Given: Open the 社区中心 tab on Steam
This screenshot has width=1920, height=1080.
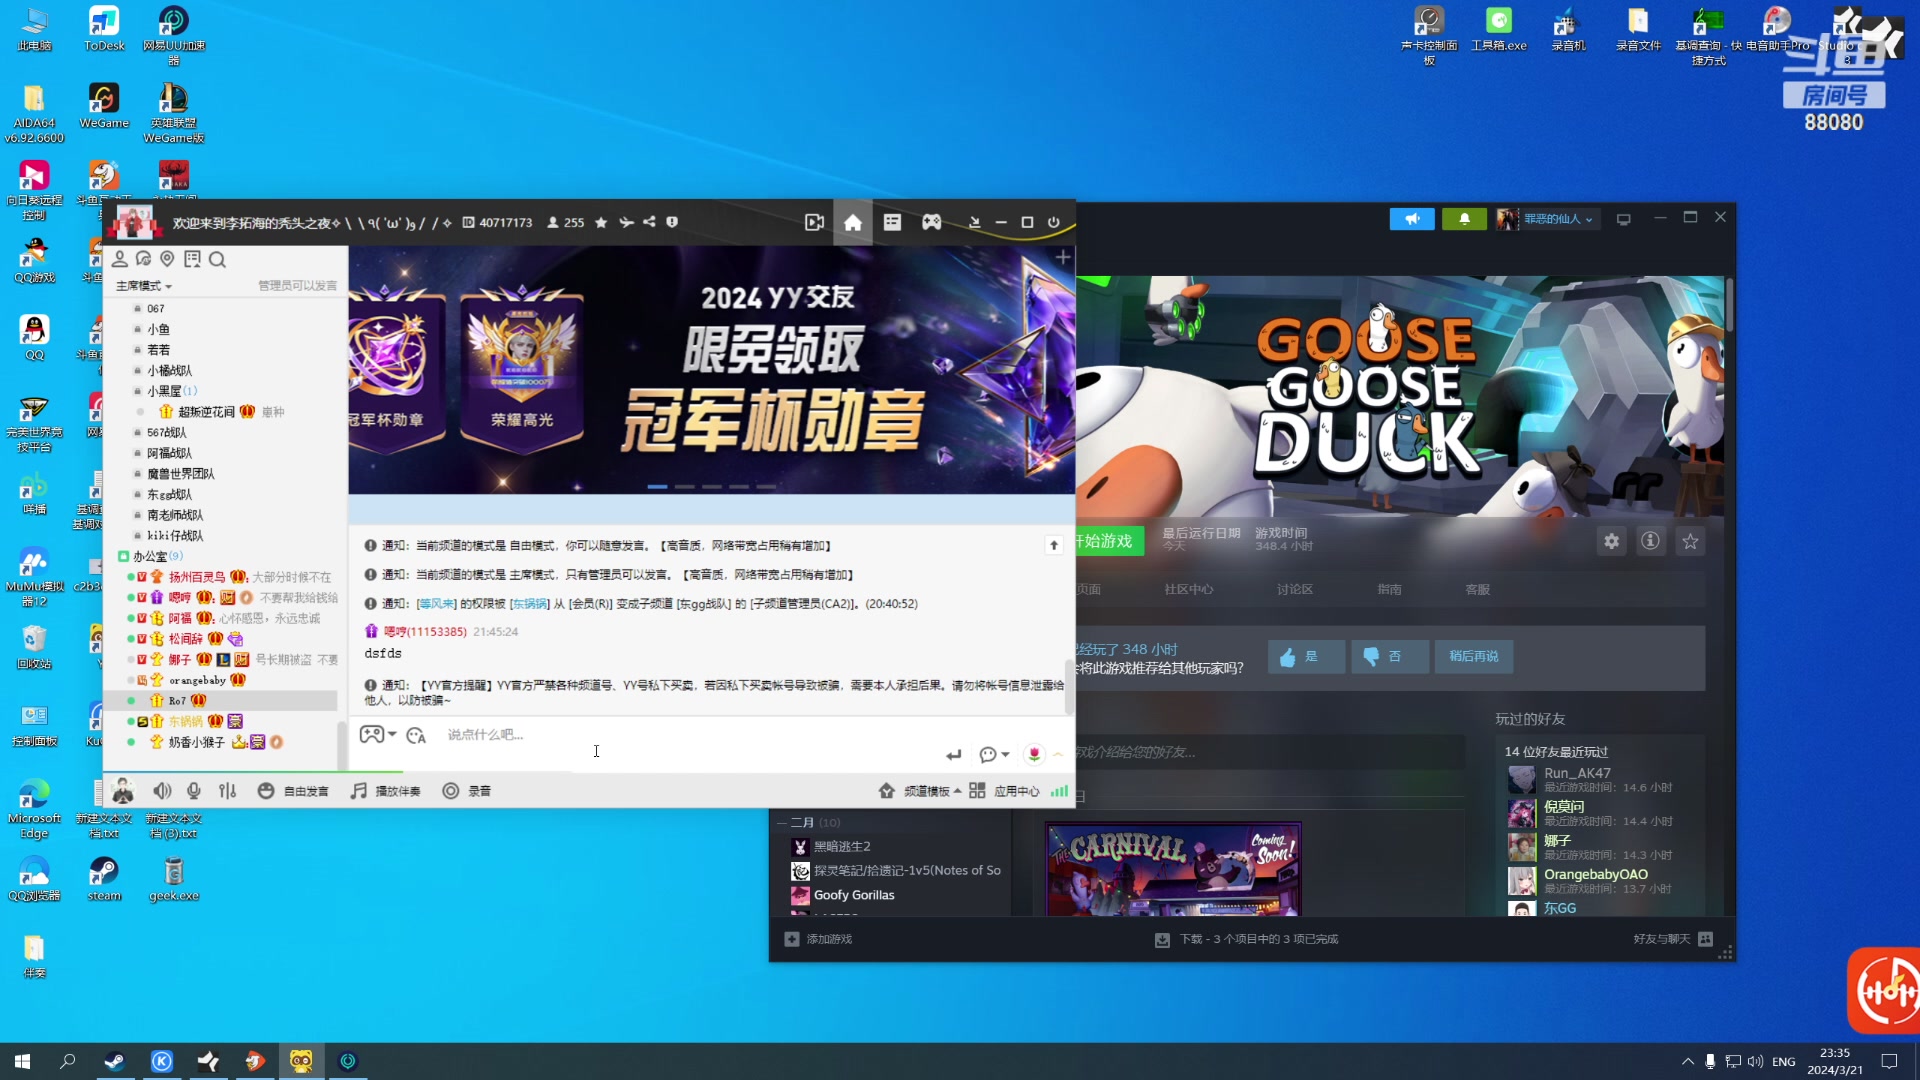Looking at the screenshot, I should tap(1188, 589).
